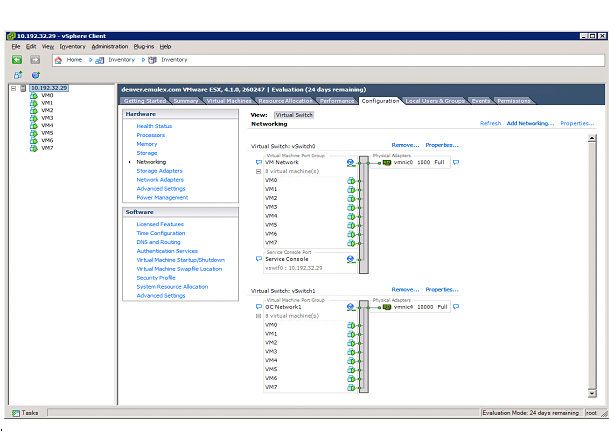Click VM4 connection icon in vSwitch0
609x447 pixels.
pos(351,216)
